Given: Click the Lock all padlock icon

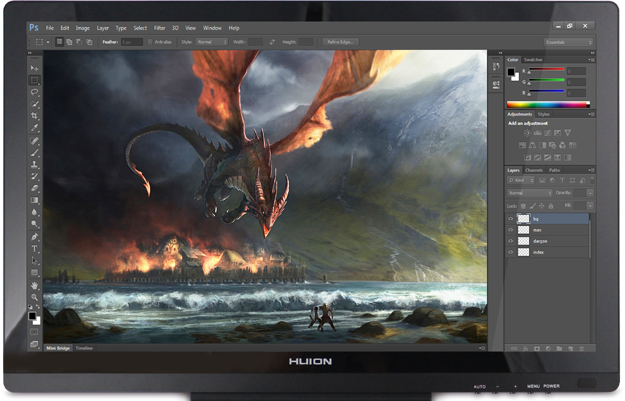Looking at the screenshot, I should click(x=551, y=206).
